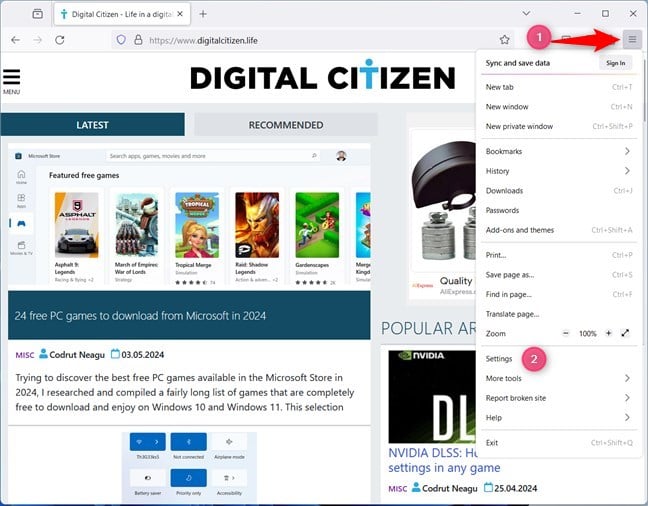Viewport: 648px width, 506px height.
Task: Zoom in with the plus button
Action: pyautogui.click(x=608, y=333)
